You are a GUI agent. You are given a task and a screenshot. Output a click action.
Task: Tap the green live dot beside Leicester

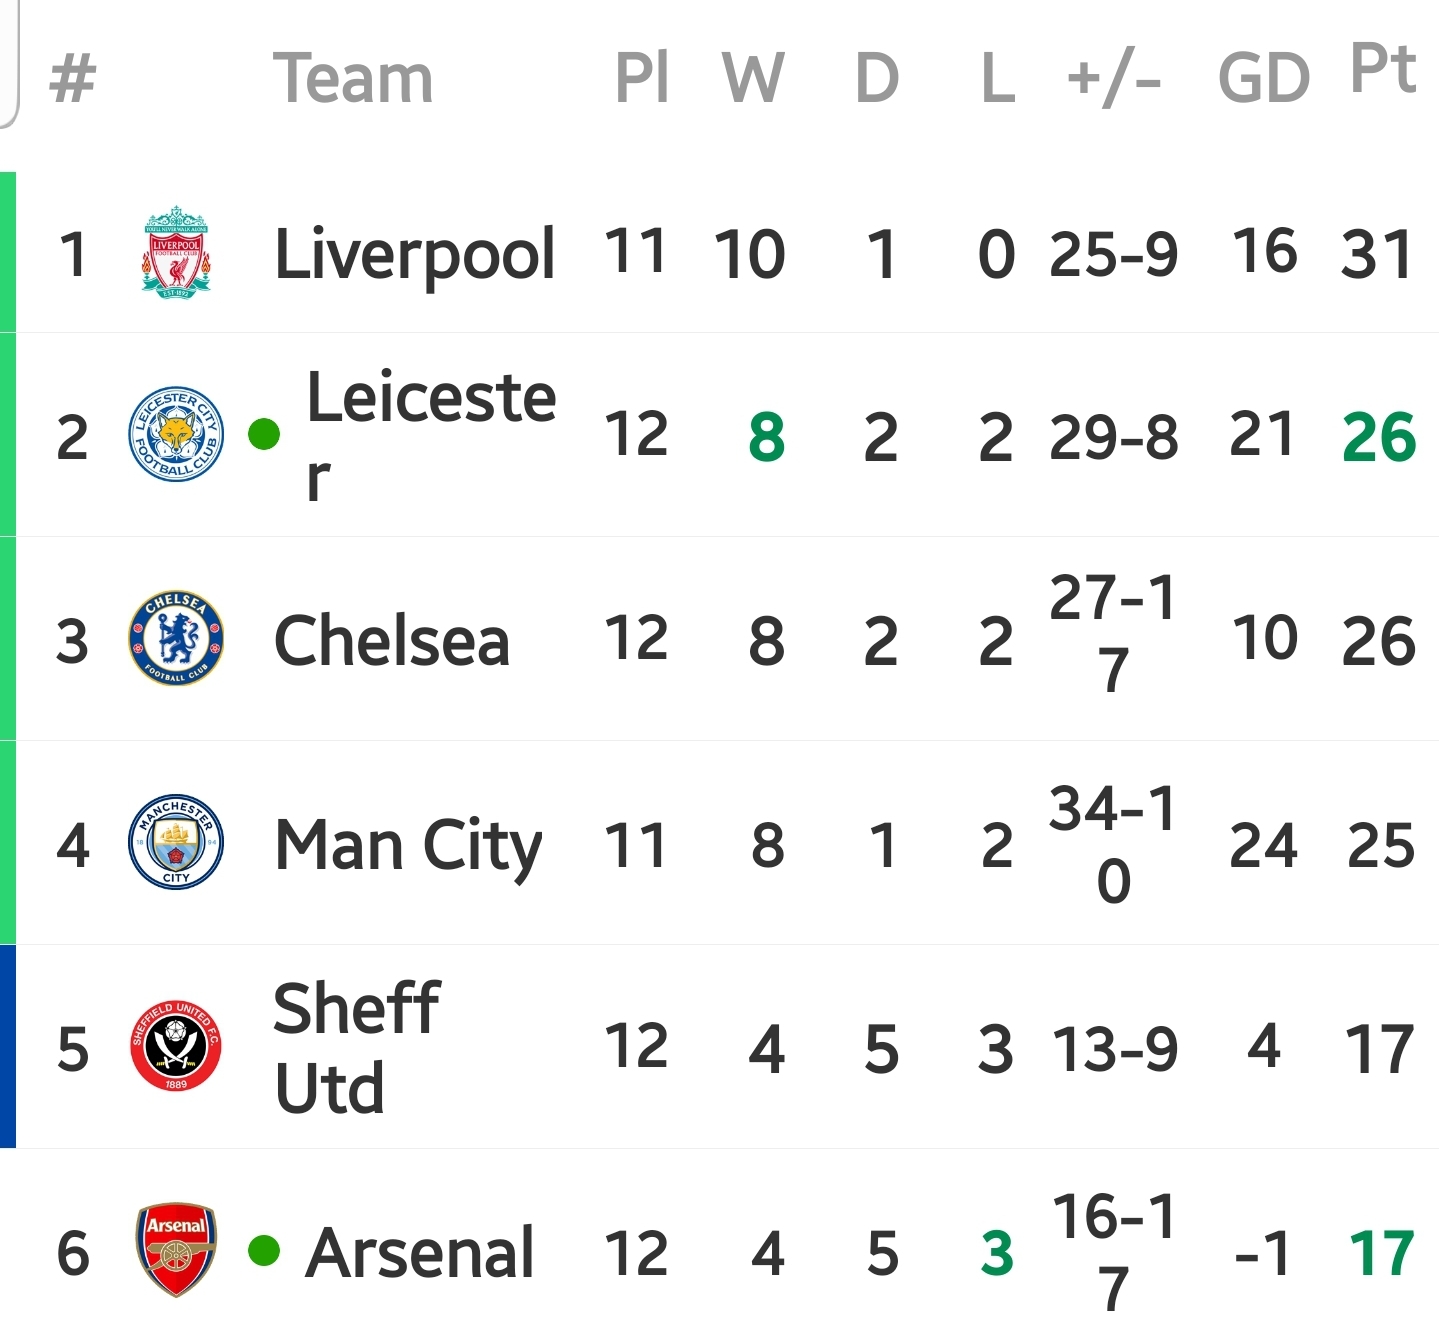(264, 434)
